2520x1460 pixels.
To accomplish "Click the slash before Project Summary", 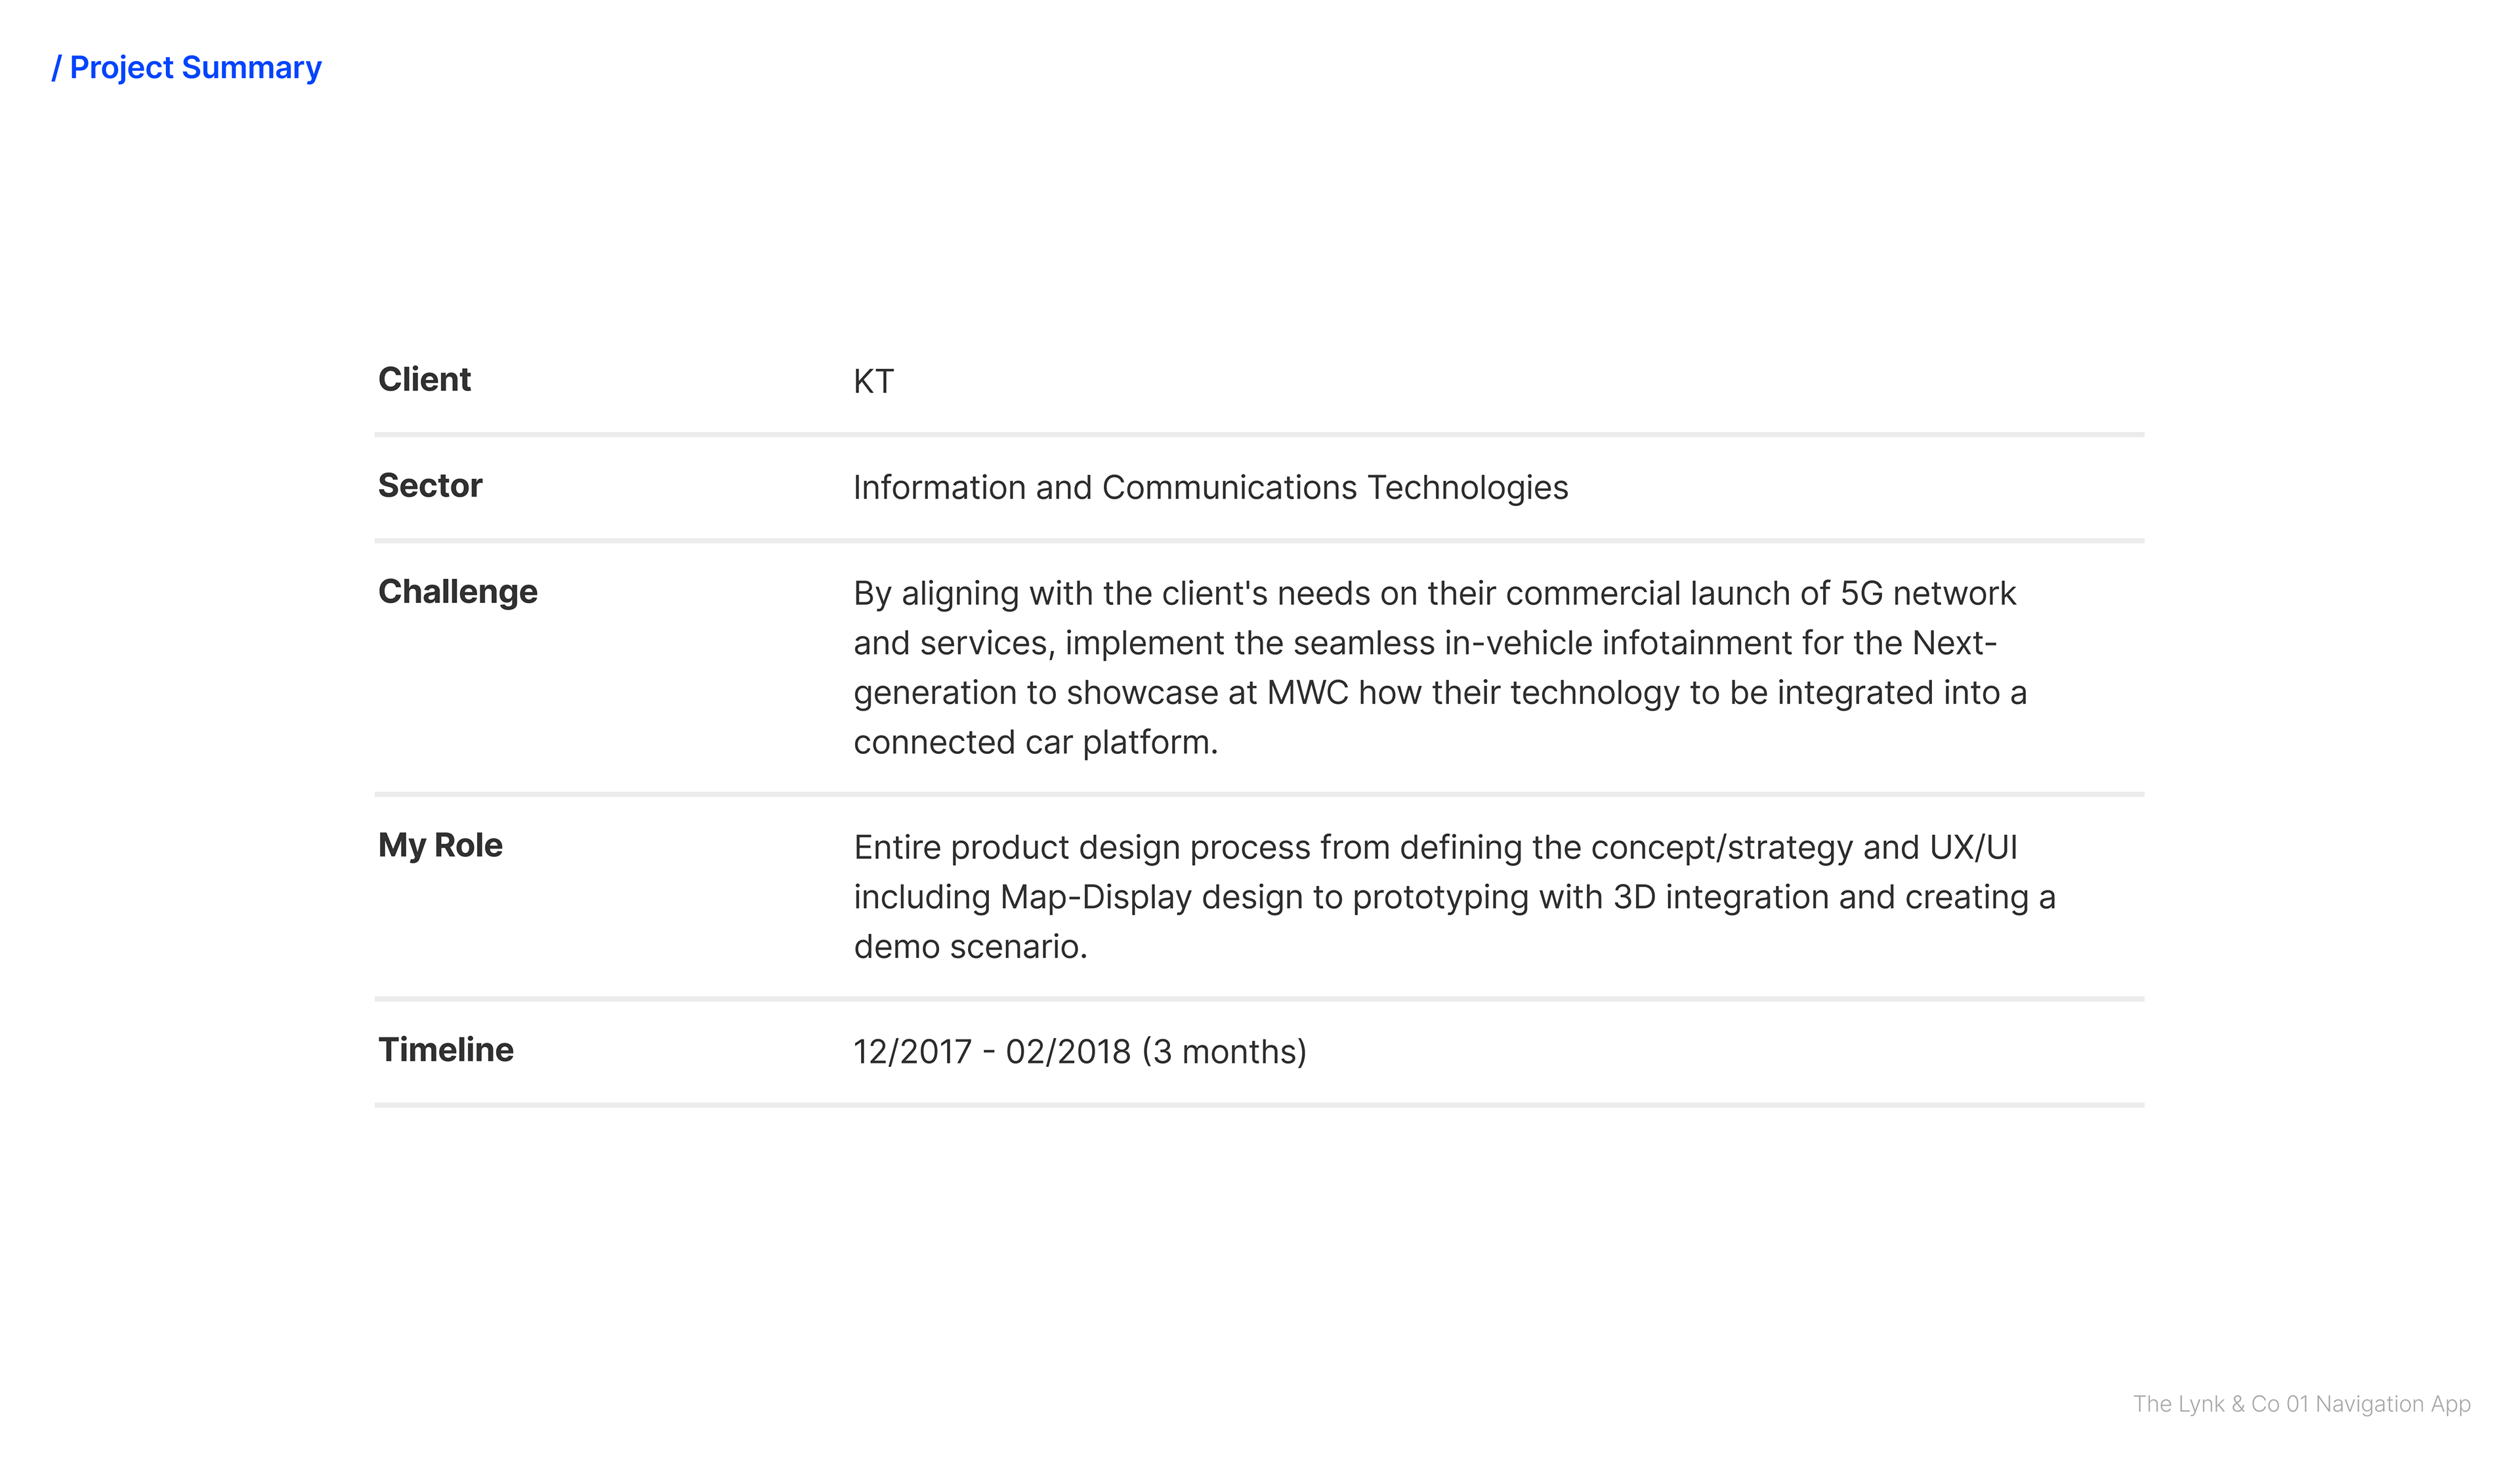I will (57, 68).
